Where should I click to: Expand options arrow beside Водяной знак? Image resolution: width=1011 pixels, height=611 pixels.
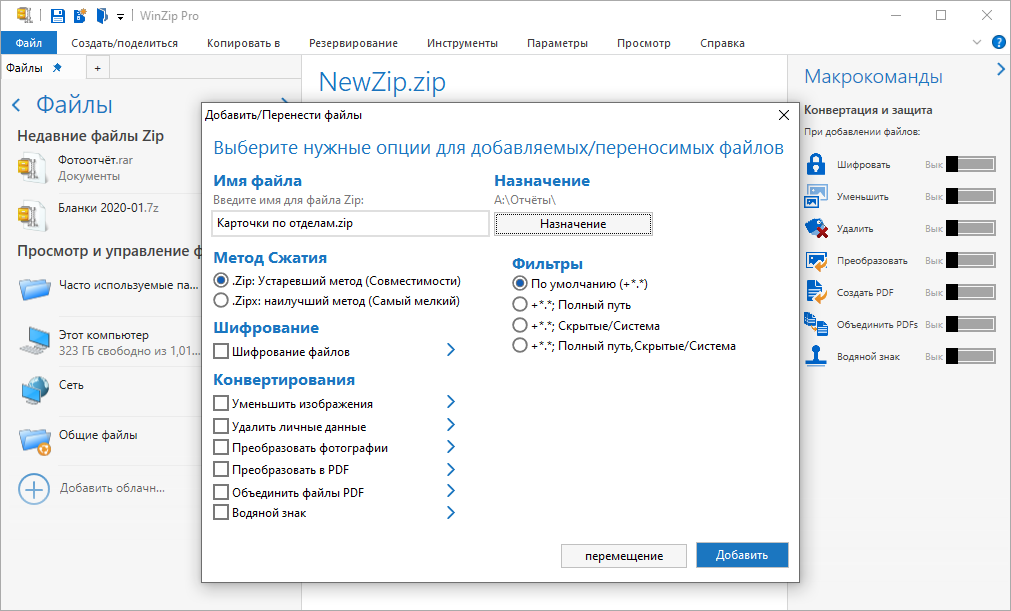451,512
